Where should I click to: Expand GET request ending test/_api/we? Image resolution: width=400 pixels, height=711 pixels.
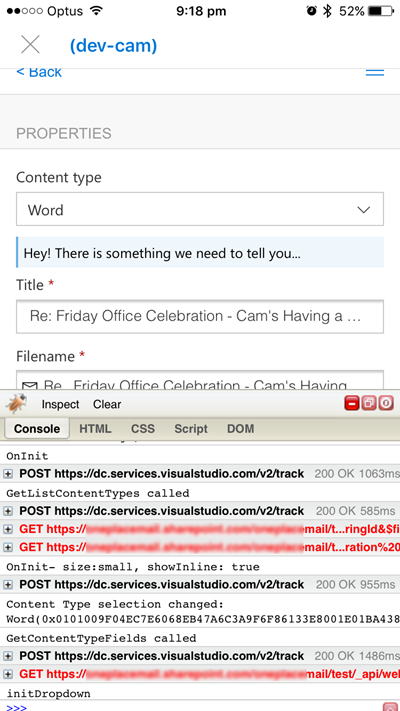tap(8, 674)
